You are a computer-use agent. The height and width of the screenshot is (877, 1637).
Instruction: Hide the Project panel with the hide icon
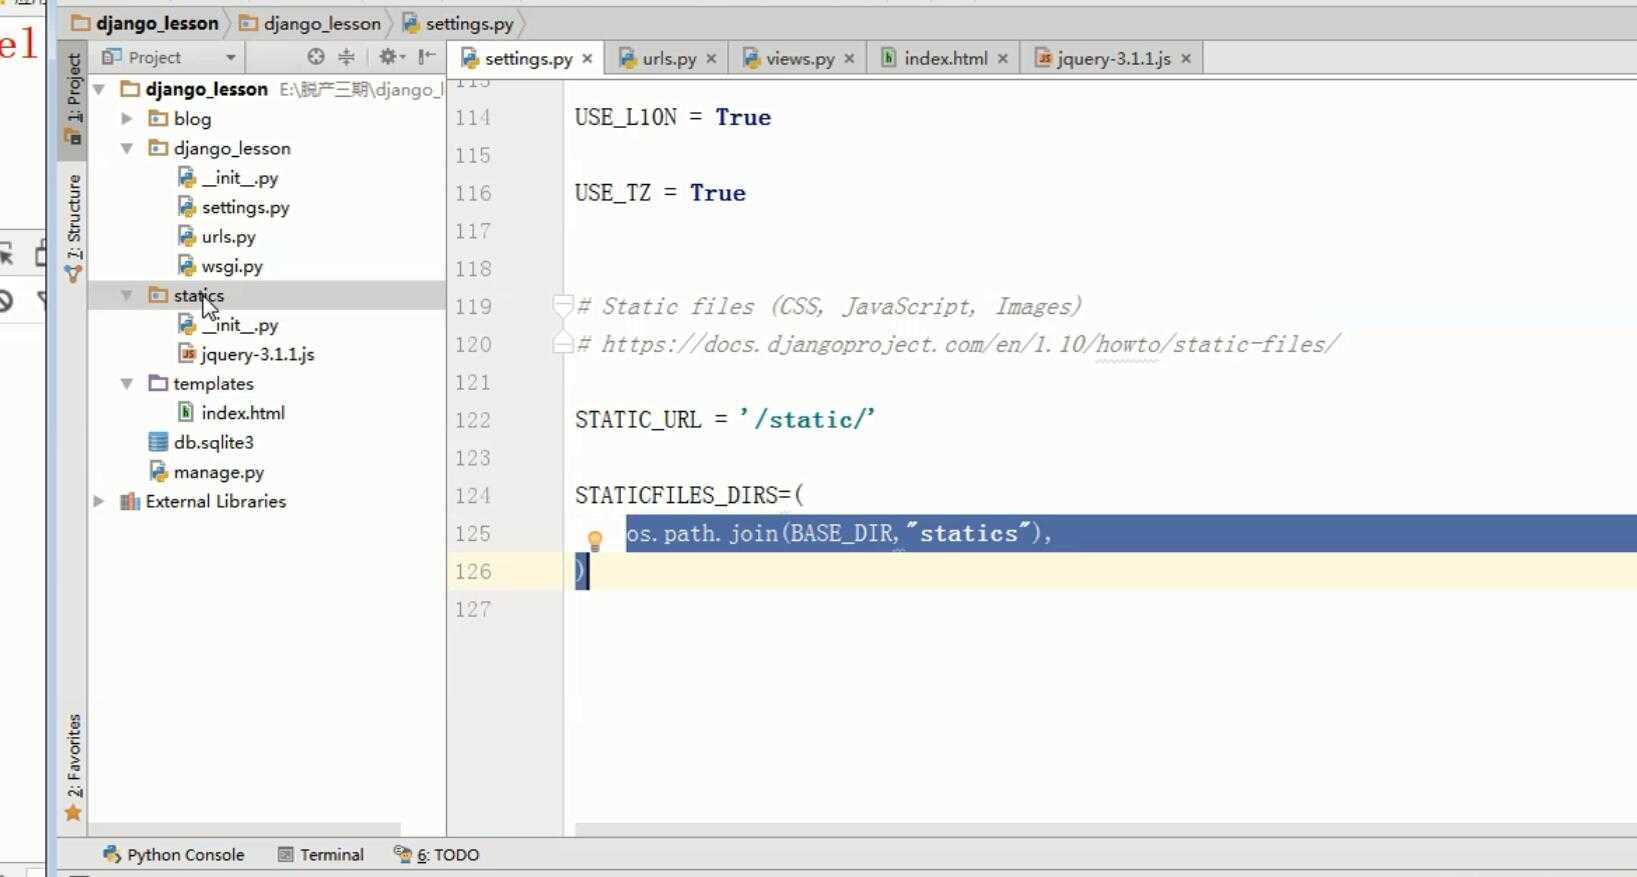[427, 57]
